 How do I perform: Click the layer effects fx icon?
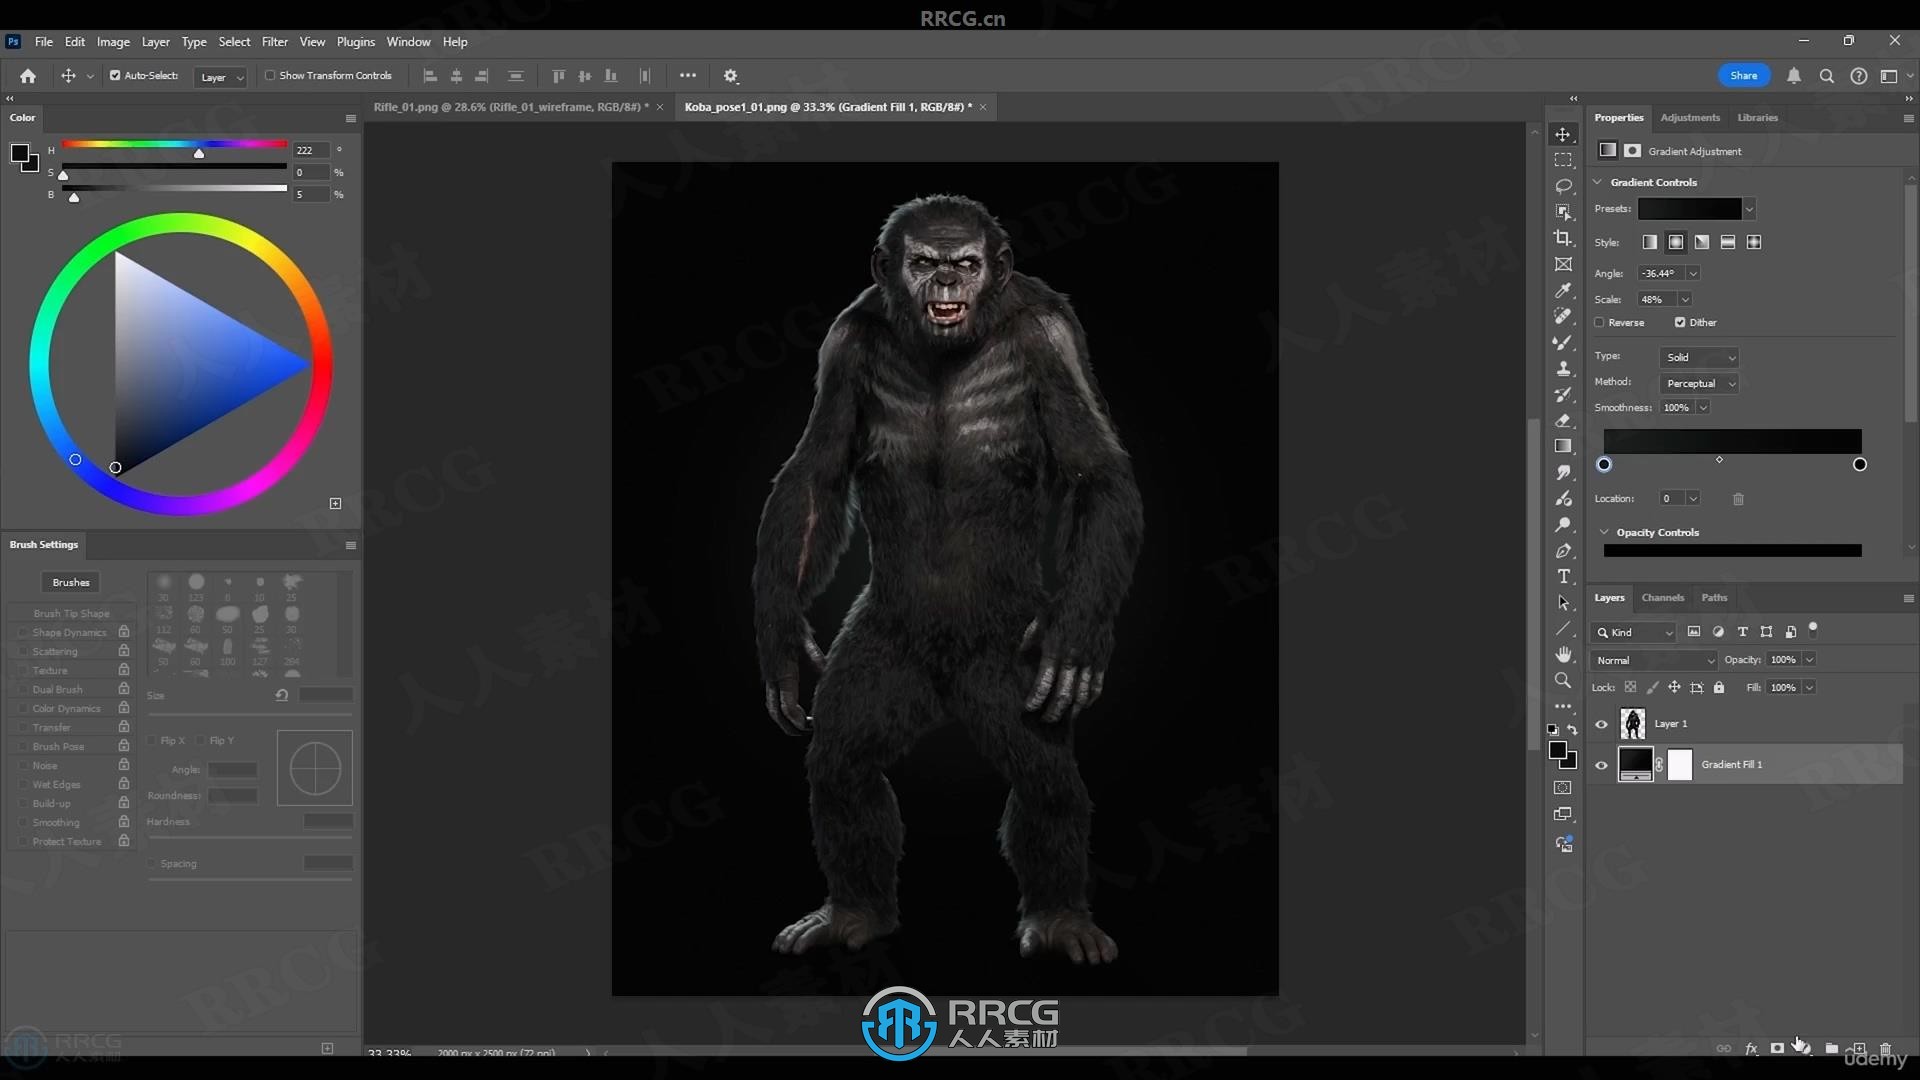click(x=1751, y=1048)
